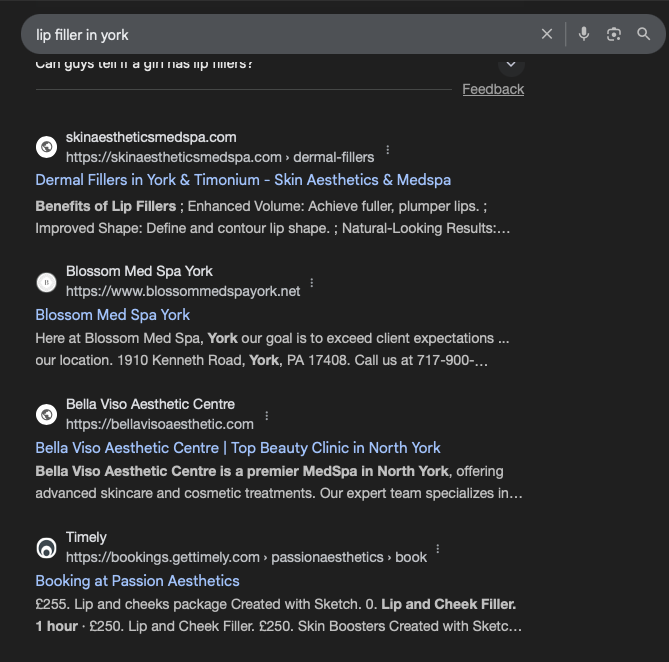Click the Feedback link
The width and height of the screenshot is (669, 662).
point(493,89)
